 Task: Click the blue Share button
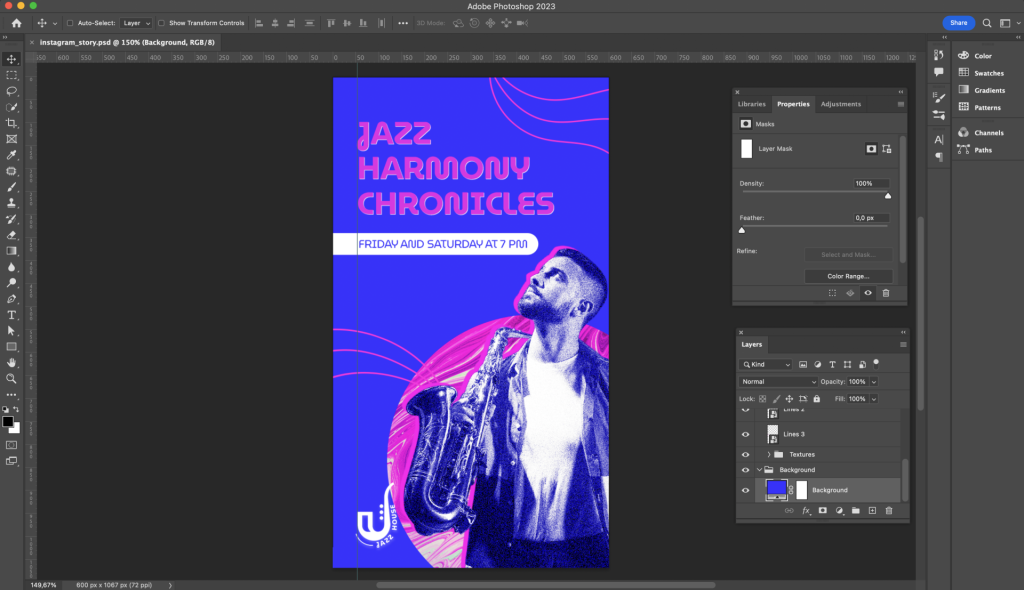958,23
